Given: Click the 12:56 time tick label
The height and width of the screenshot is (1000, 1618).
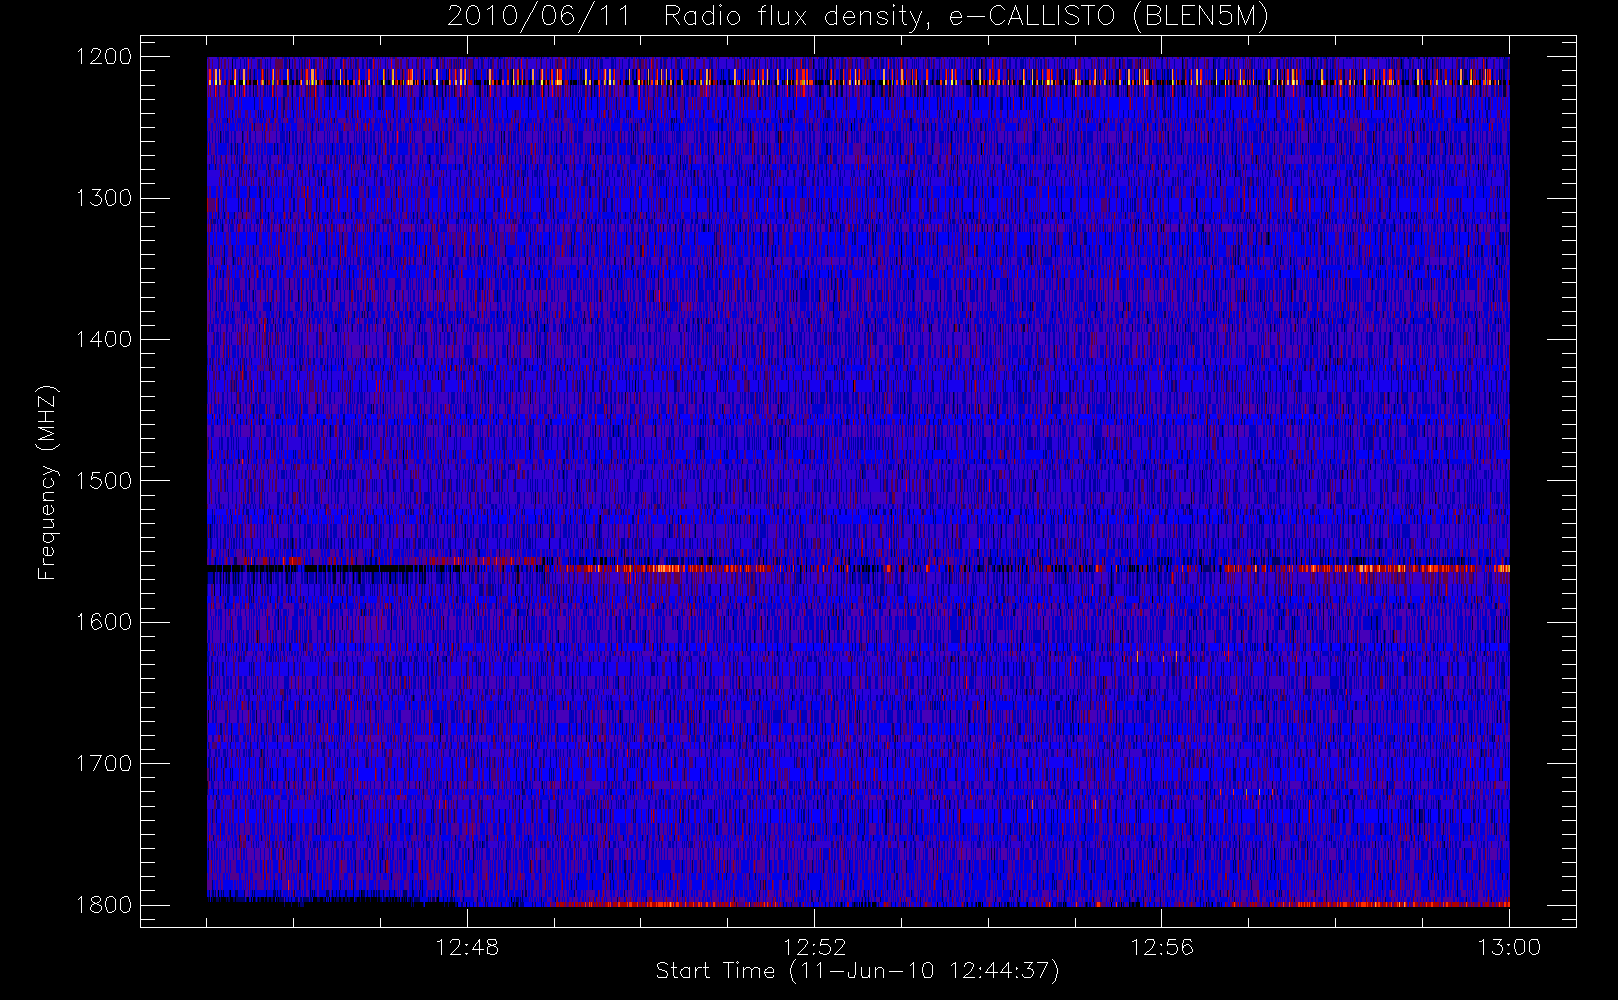Looking at the screenshot, I should pyautogui.click(x=1162, y=947).
